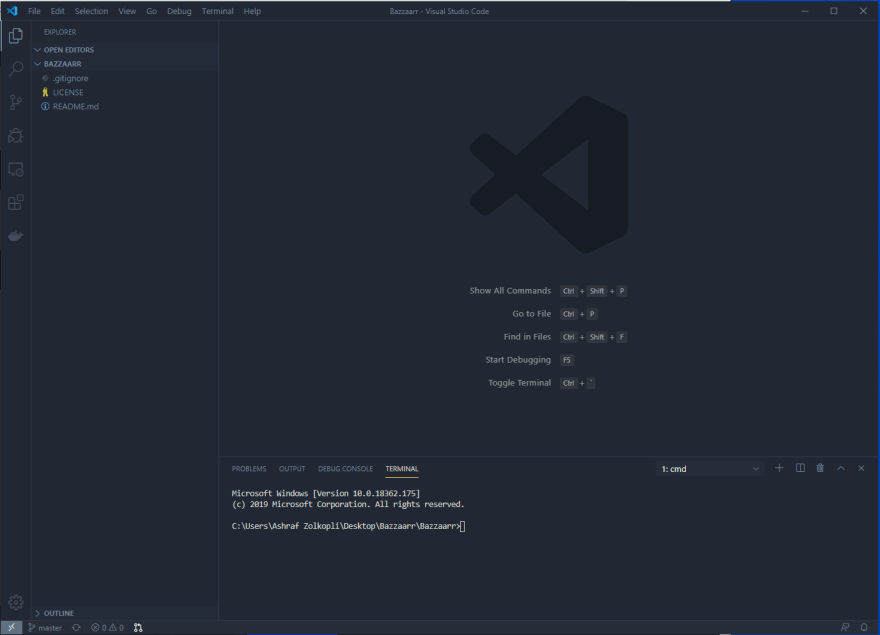Click the VS Code logo in title bar
The height and width of the screenshot is (635, 880).
[x=12, y=11]
